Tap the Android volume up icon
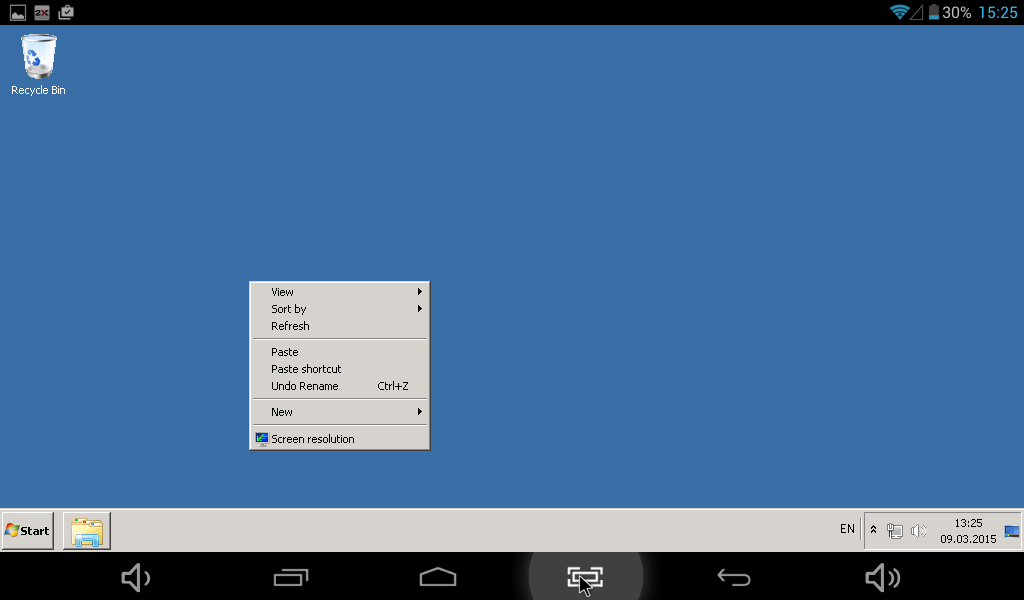 tap(882, 578)
